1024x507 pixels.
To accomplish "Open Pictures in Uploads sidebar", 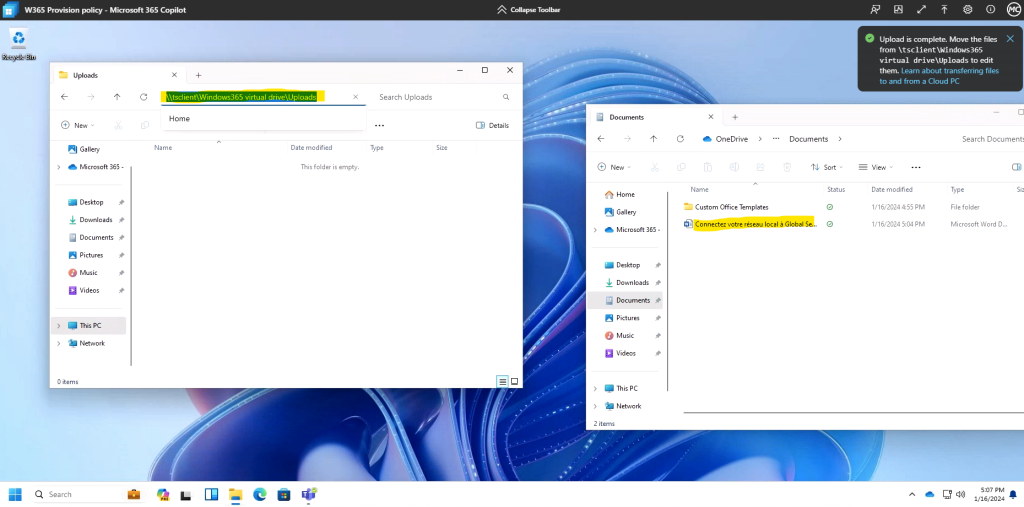I will (x=91, y=255).
